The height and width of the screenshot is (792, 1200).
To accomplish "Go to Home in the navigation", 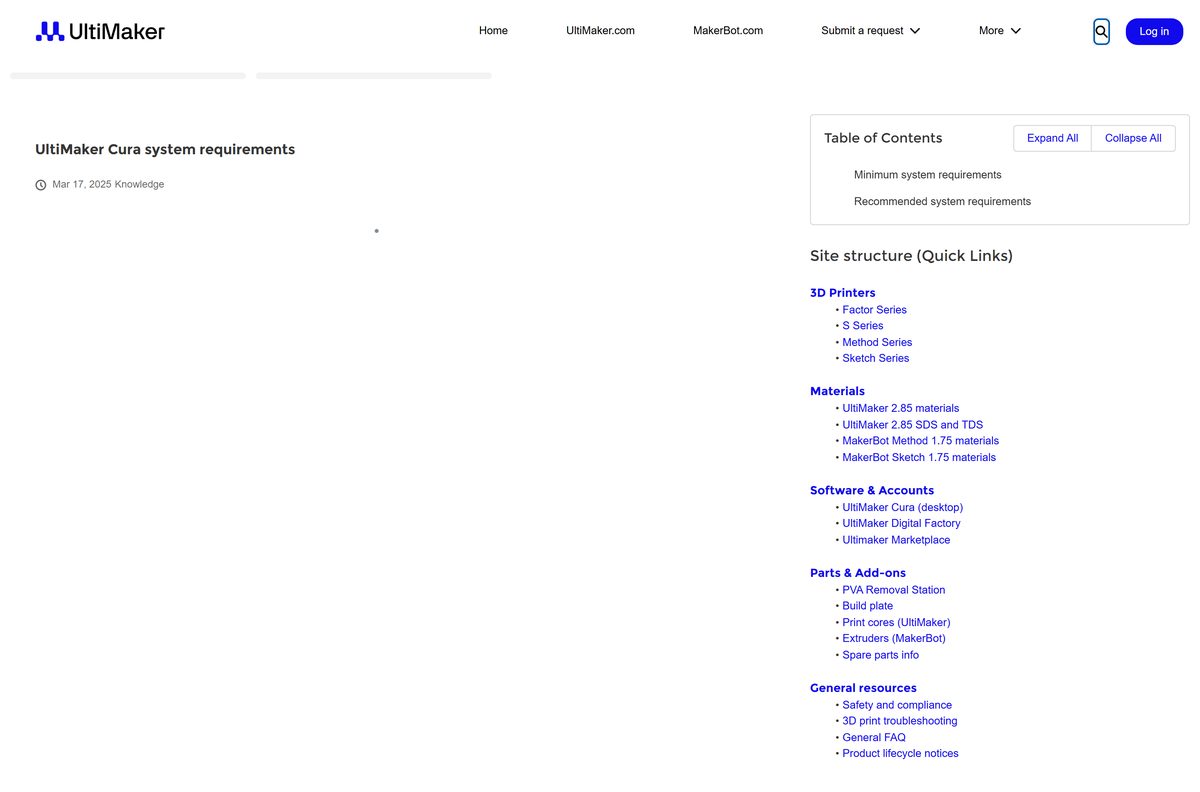I will [493, 31].
